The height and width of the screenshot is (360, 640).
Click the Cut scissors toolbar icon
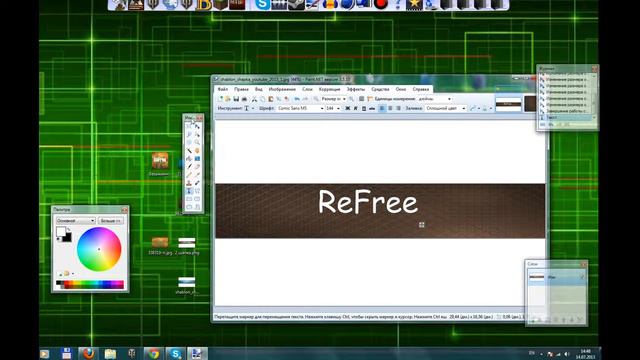[x=254, y=99]
